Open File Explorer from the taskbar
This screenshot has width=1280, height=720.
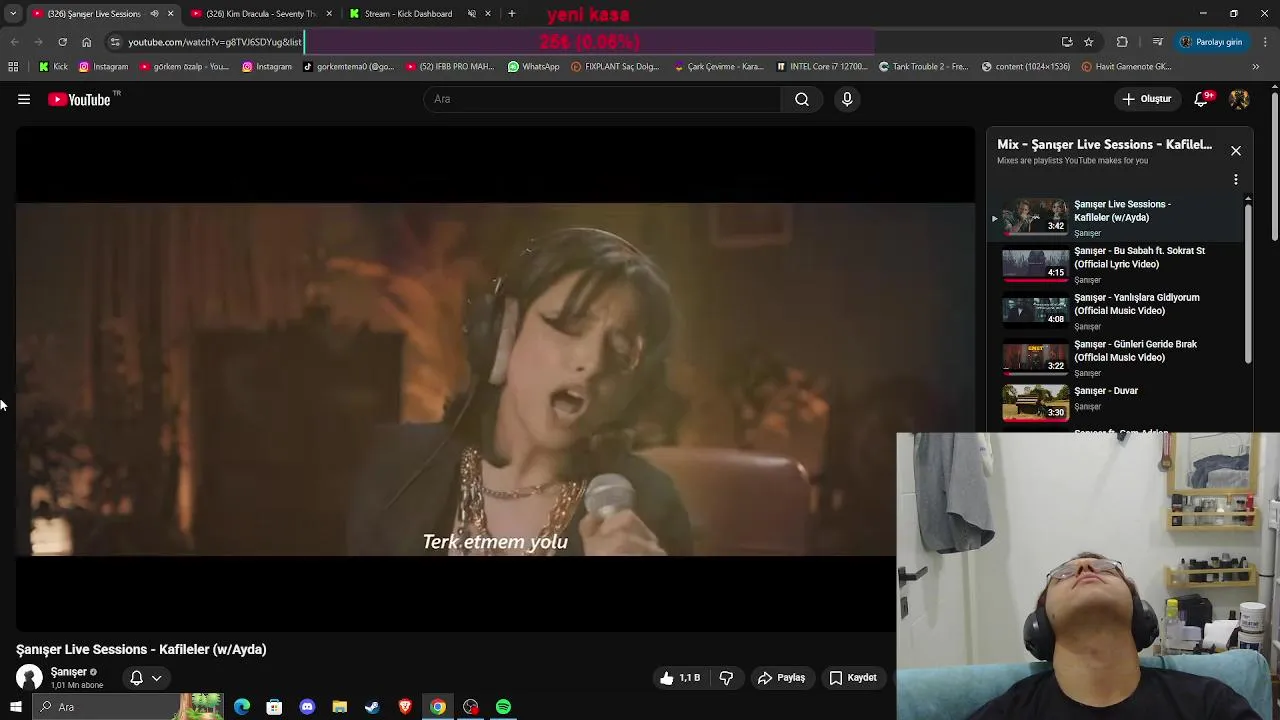pyautogui.click(x=340, y=707)
